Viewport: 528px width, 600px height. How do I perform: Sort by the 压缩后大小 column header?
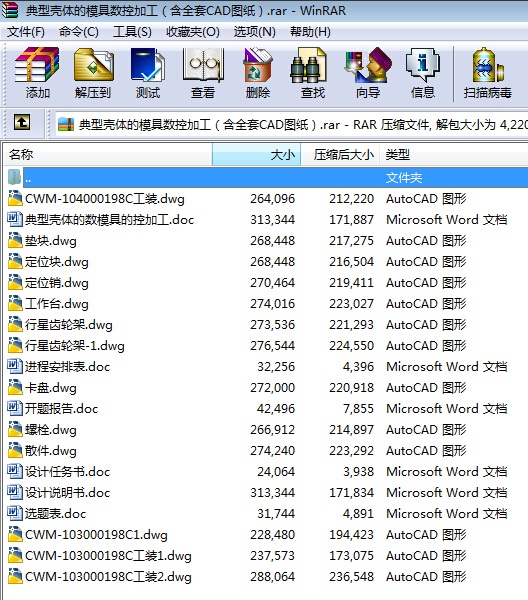click(x=340, y=155)
